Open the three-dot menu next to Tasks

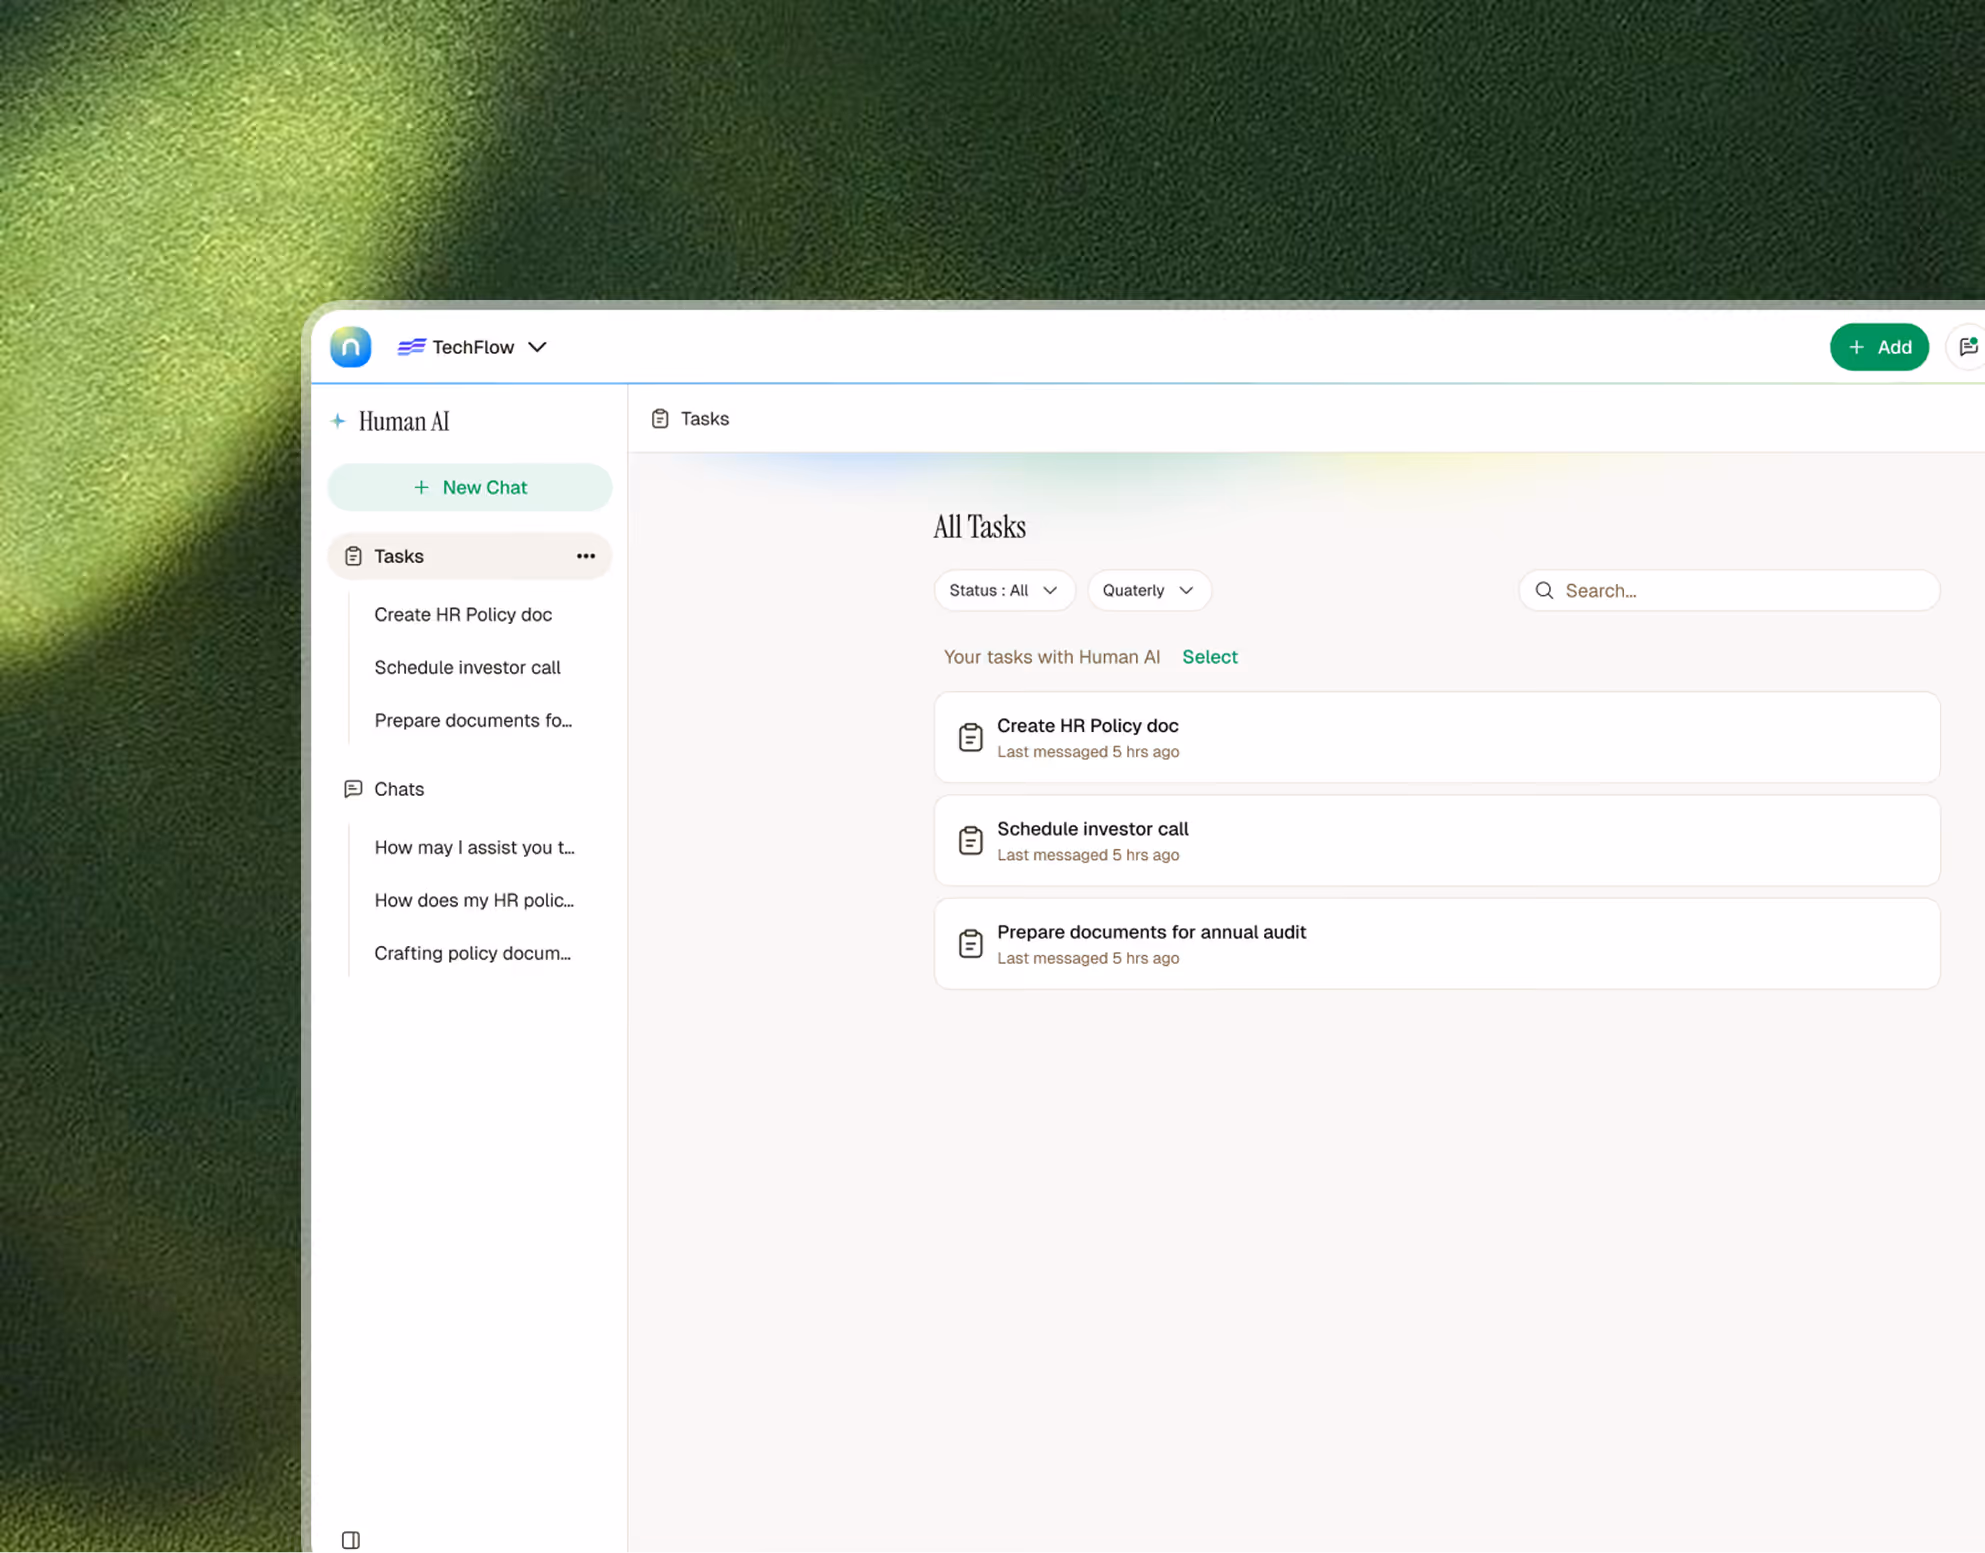pos(585,556)
